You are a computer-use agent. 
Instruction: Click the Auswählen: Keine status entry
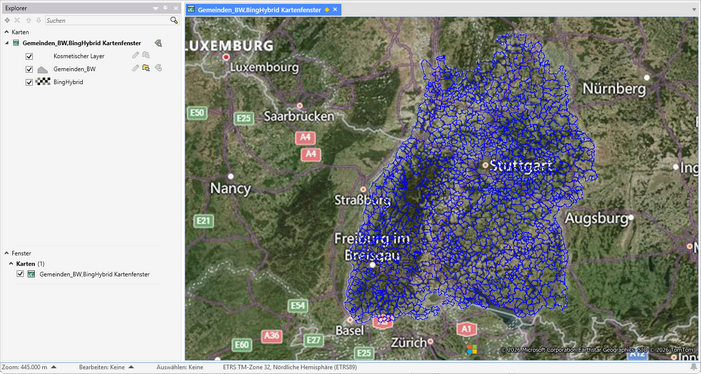[x=180, y=367]
